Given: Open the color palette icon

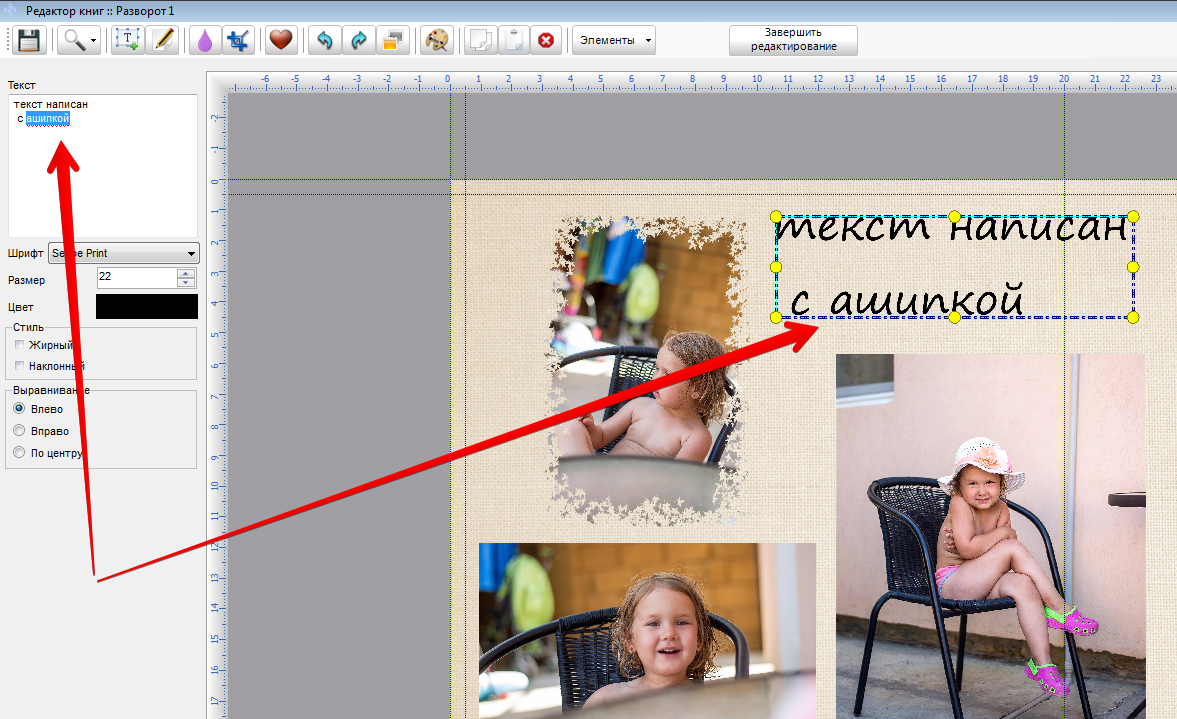Looking at the screenshot, I should coord(436,40).
